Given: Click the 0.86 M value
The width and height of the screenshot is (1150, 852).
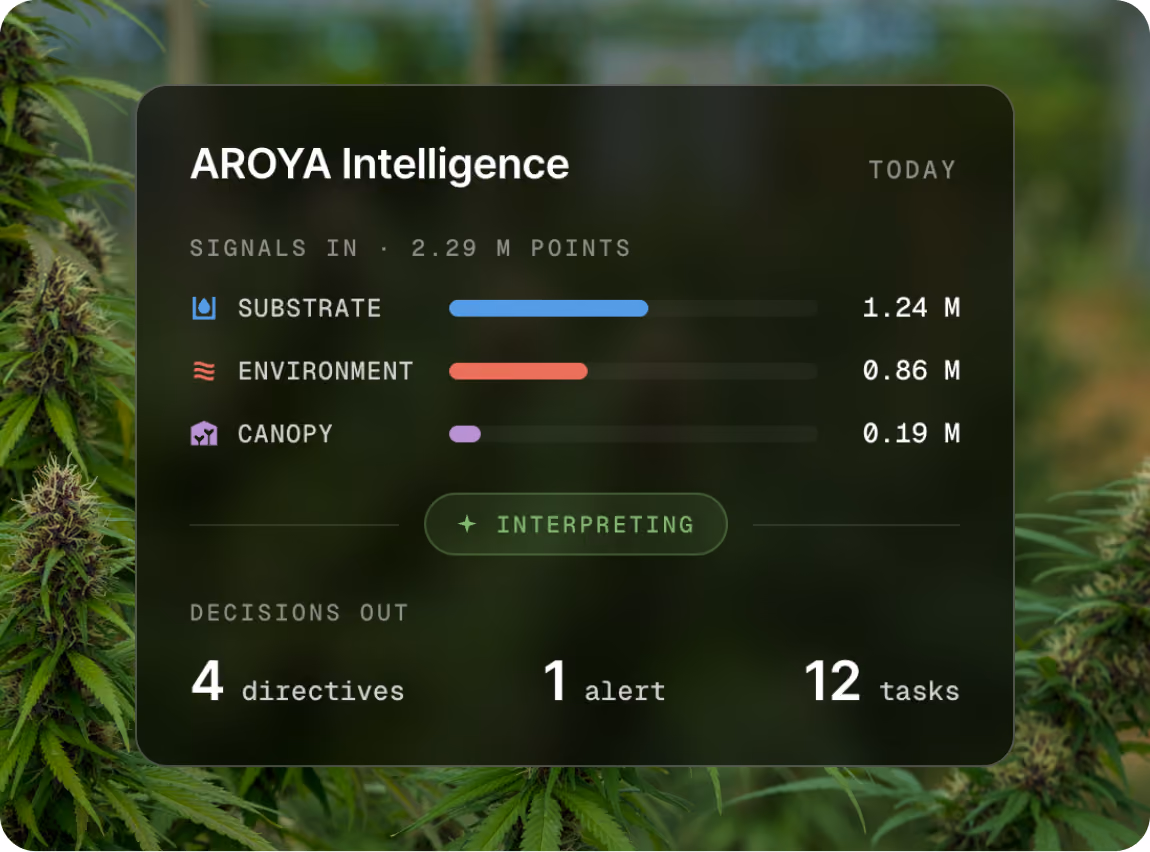Looking at the screenshot, I should (911, 371).
